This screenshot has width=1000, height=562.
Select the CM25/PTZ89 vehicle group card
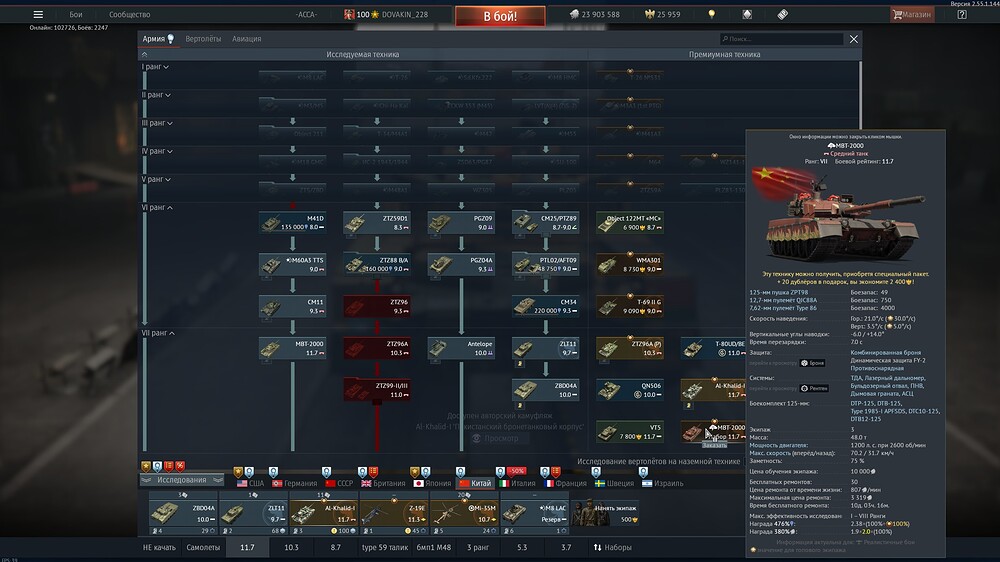(545, 223)
